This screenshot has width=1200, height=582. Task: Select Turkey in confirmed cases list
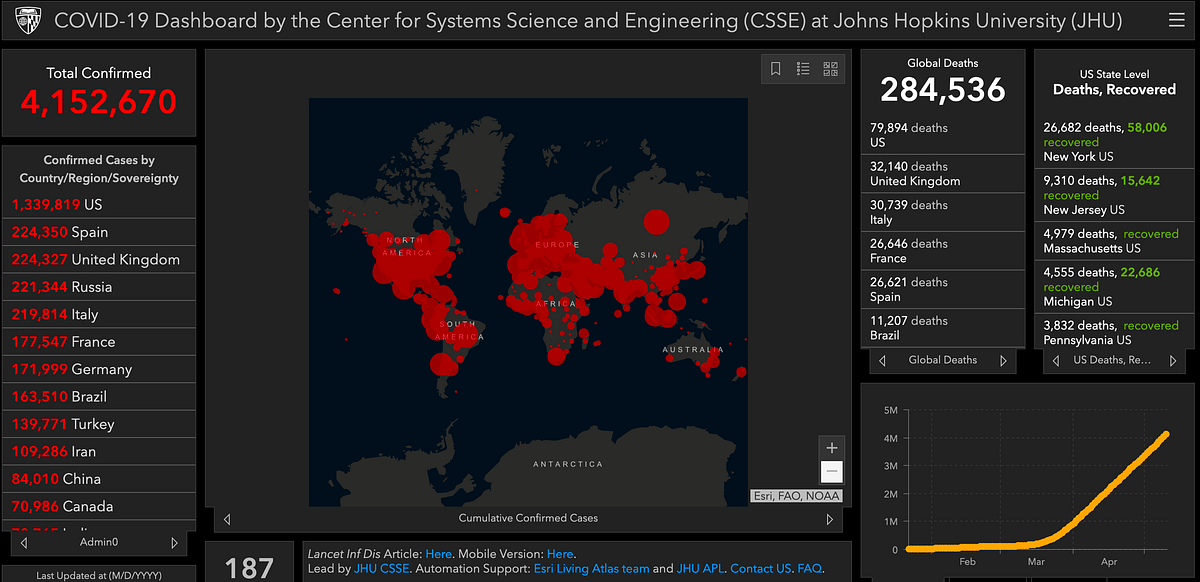(x=98, y=424)
